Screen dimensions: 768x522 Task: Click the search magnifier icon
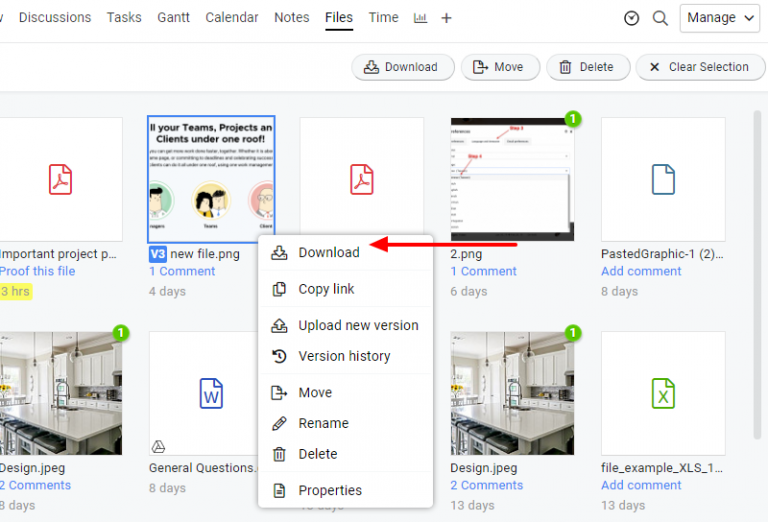(660, 18)
